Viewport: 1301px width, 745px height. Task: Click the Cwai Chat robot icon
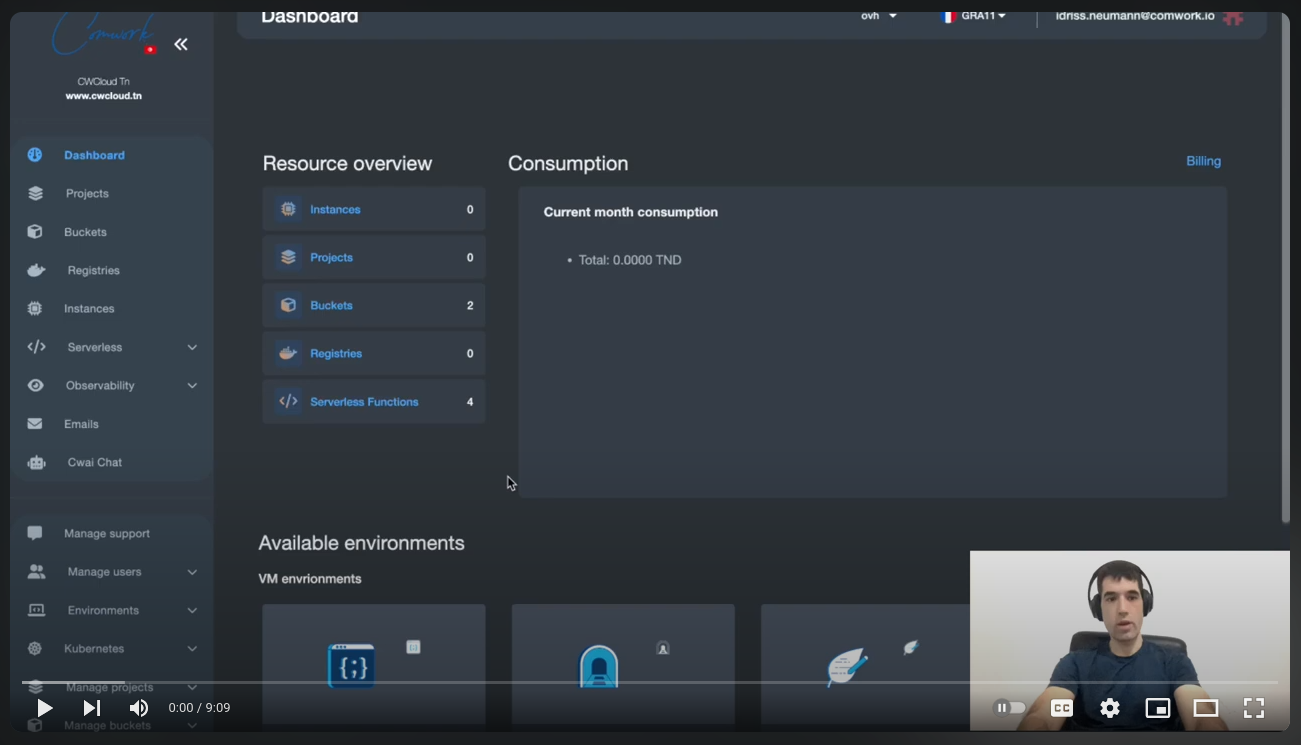pos(36,462)
